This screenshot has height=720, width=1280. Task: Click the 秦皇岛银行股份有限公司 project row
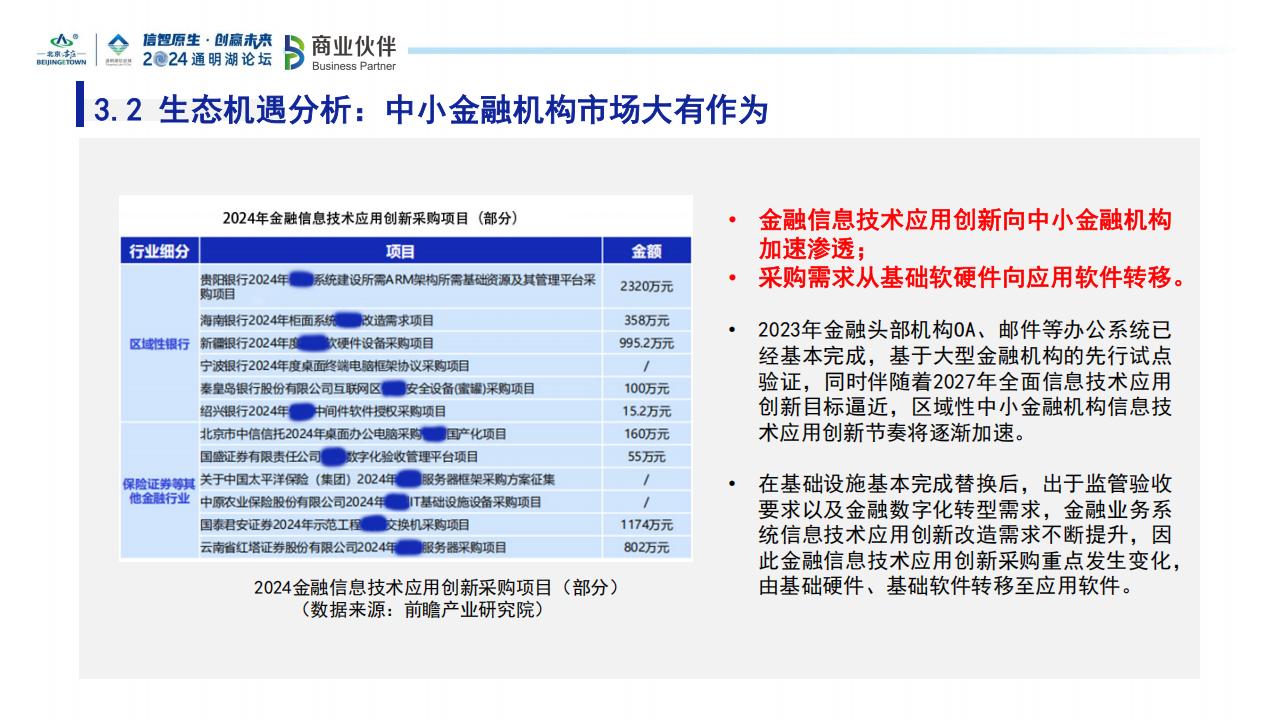400,388
